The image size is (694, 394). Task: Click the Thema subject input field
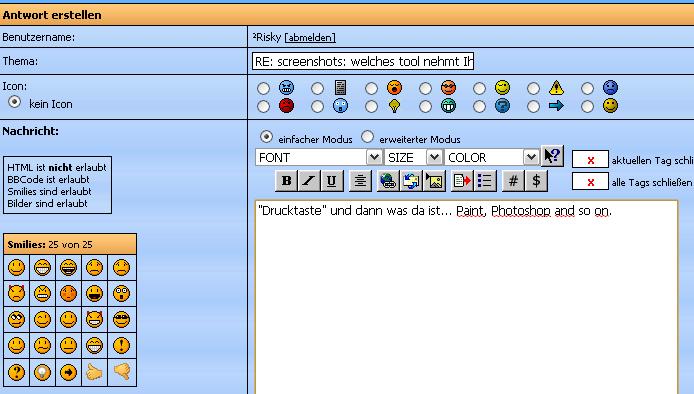(363, 61)
